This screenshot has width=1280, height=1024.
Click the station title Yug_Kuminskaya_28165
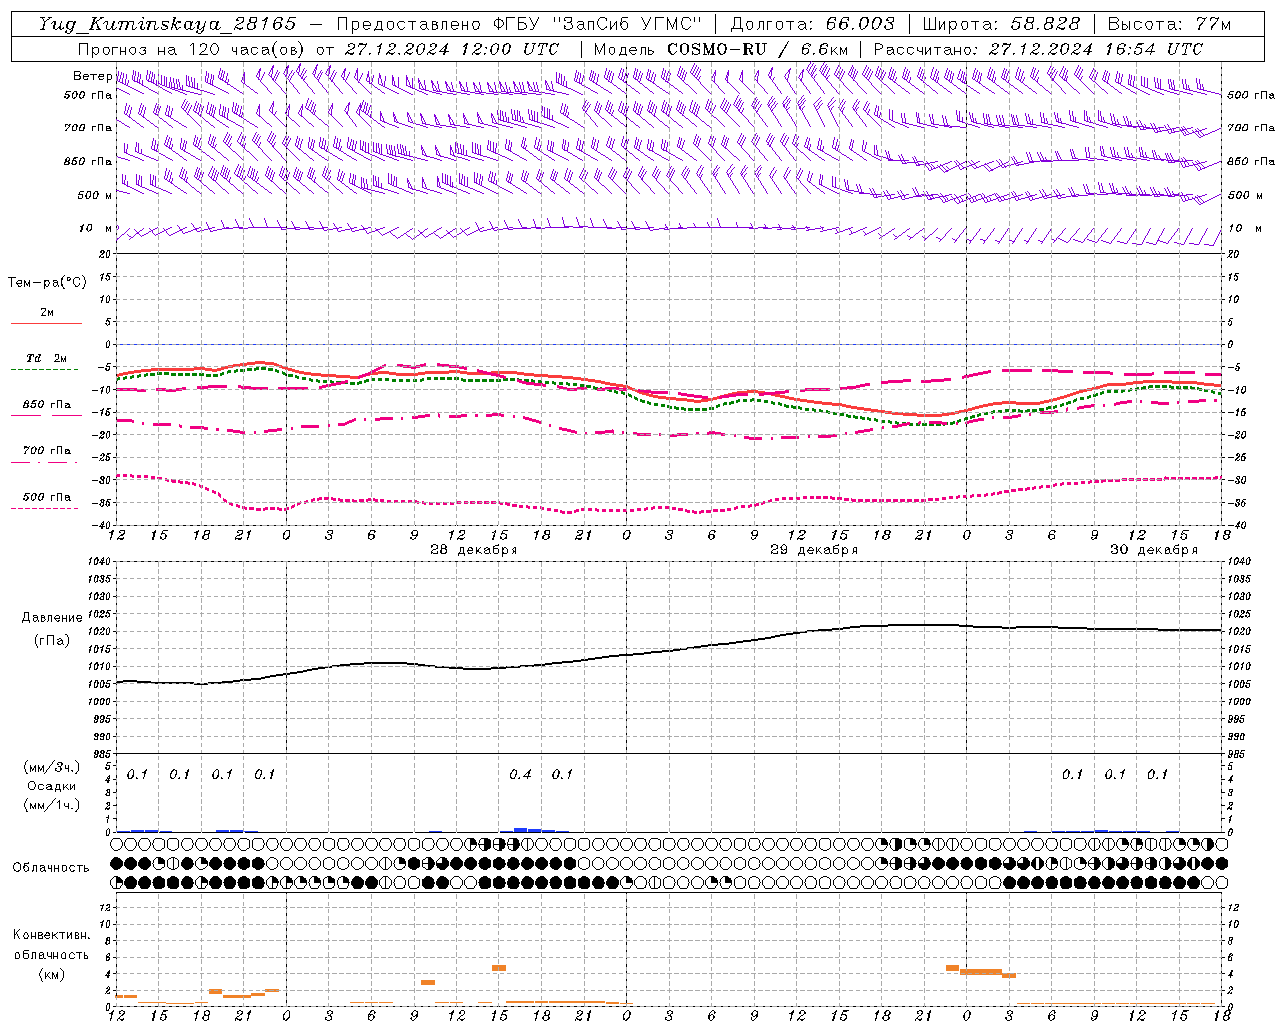click(167, 24)
